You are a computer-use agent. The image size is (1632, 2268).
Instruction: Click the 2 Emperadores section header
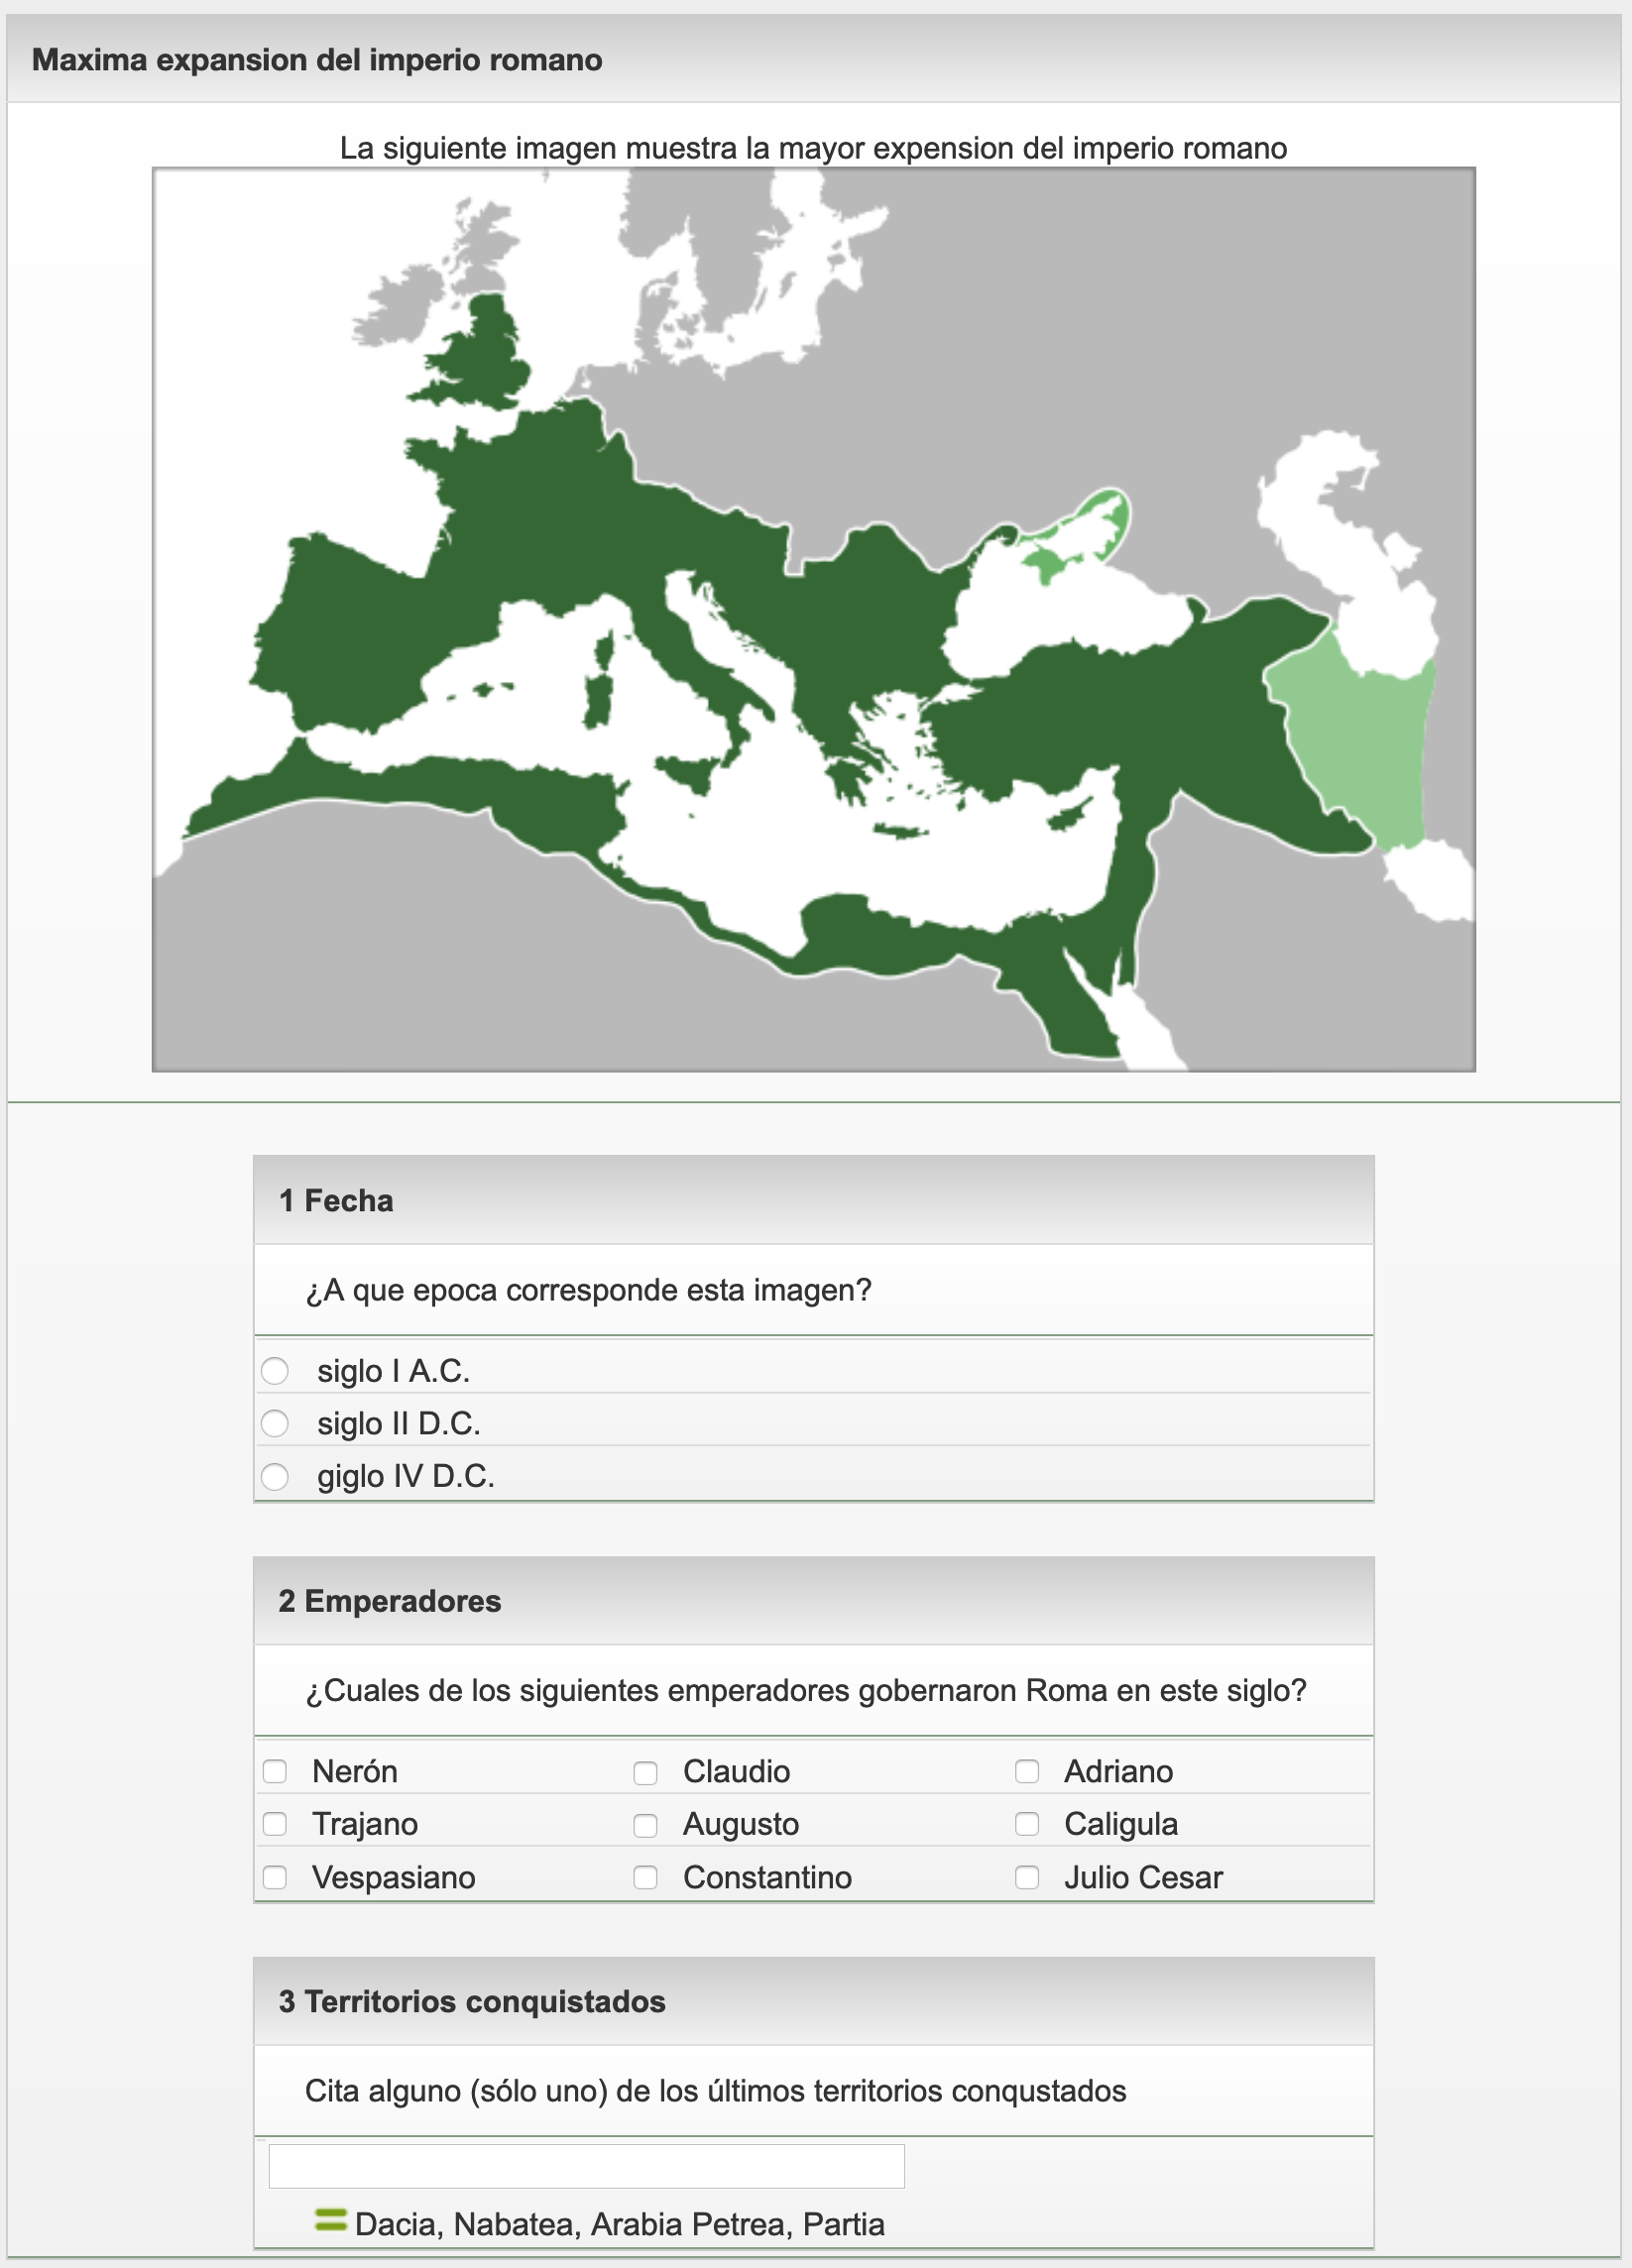tap(390, 1600)
